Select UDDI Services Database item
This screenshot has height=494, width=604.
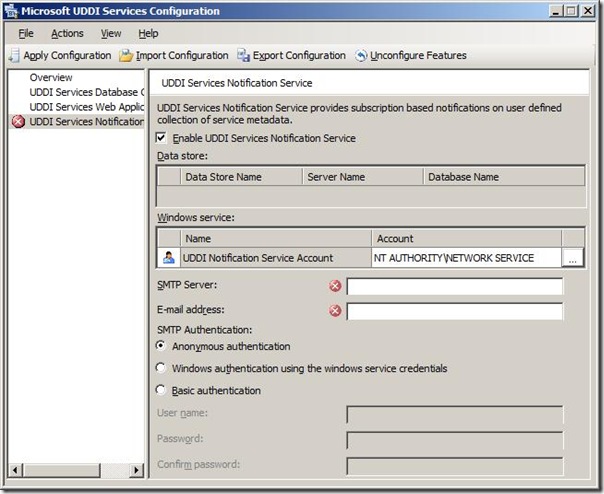point(87,92)
